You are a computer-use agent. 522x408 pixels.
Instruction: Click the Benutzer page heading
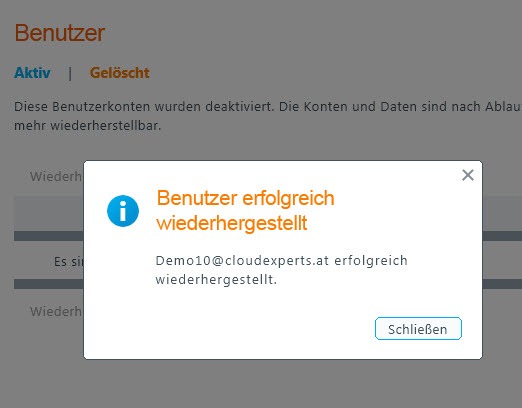pos(60,33)
